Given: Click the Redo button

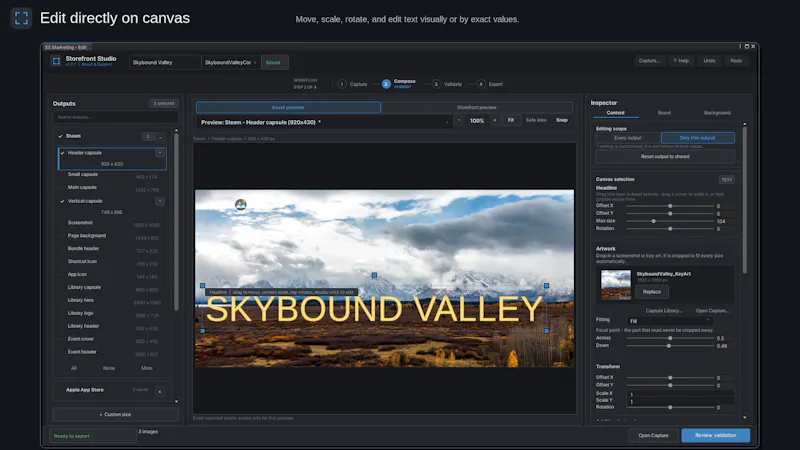Looking at the screenshot, I should click(x=736, y=61).
